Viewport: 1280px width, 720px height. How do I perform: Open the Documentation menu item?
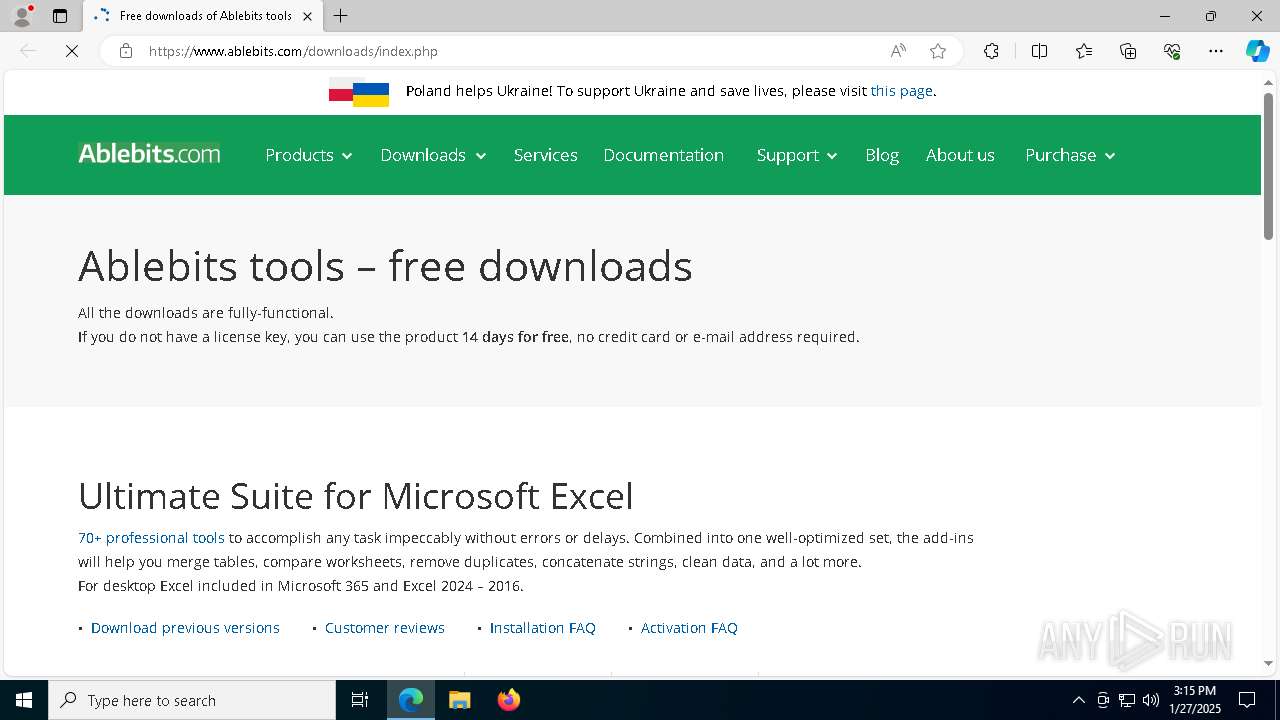coord(663,155)
